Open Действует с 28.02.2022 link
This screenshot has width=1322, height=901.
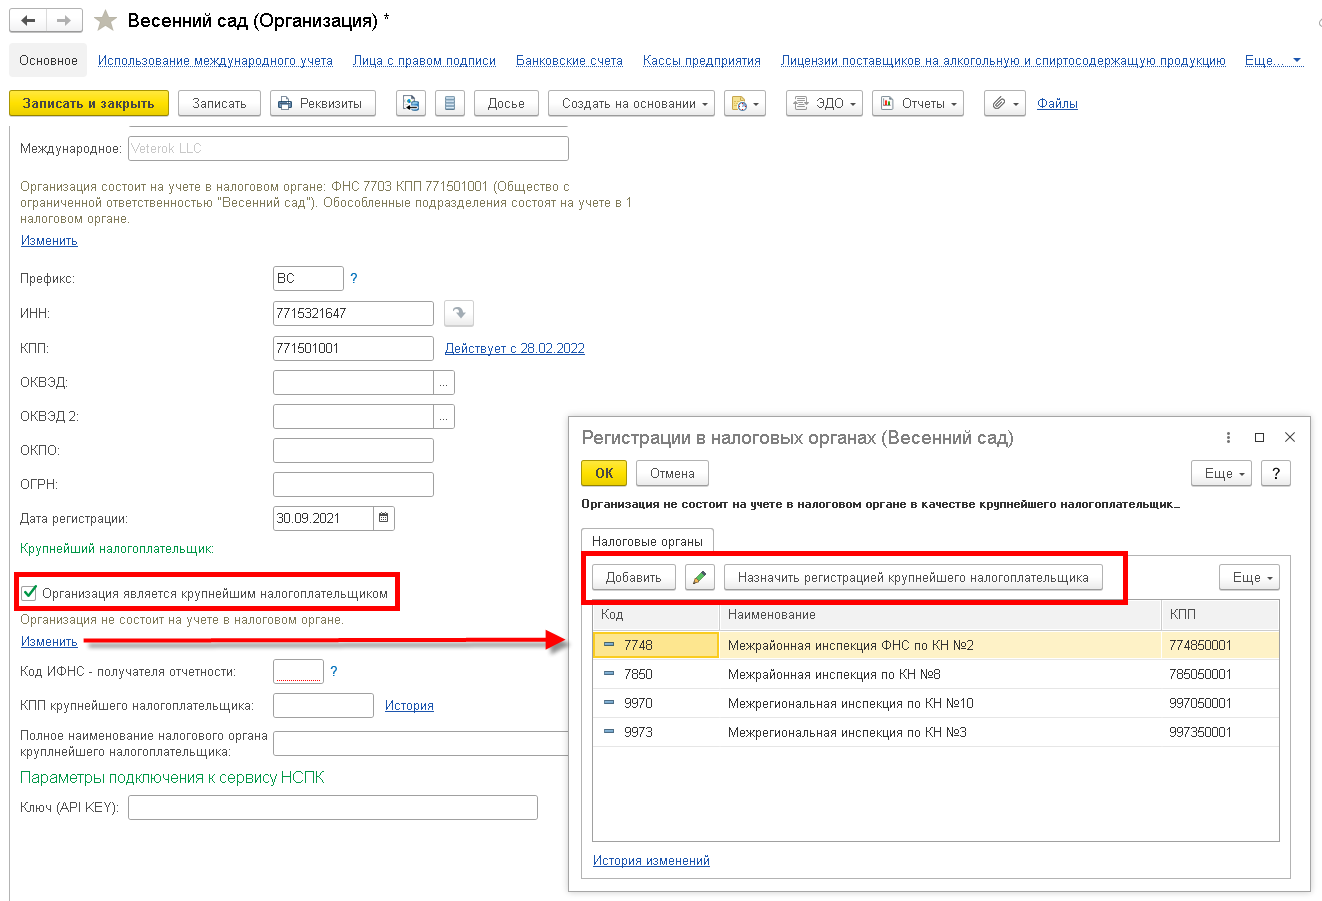515,348
